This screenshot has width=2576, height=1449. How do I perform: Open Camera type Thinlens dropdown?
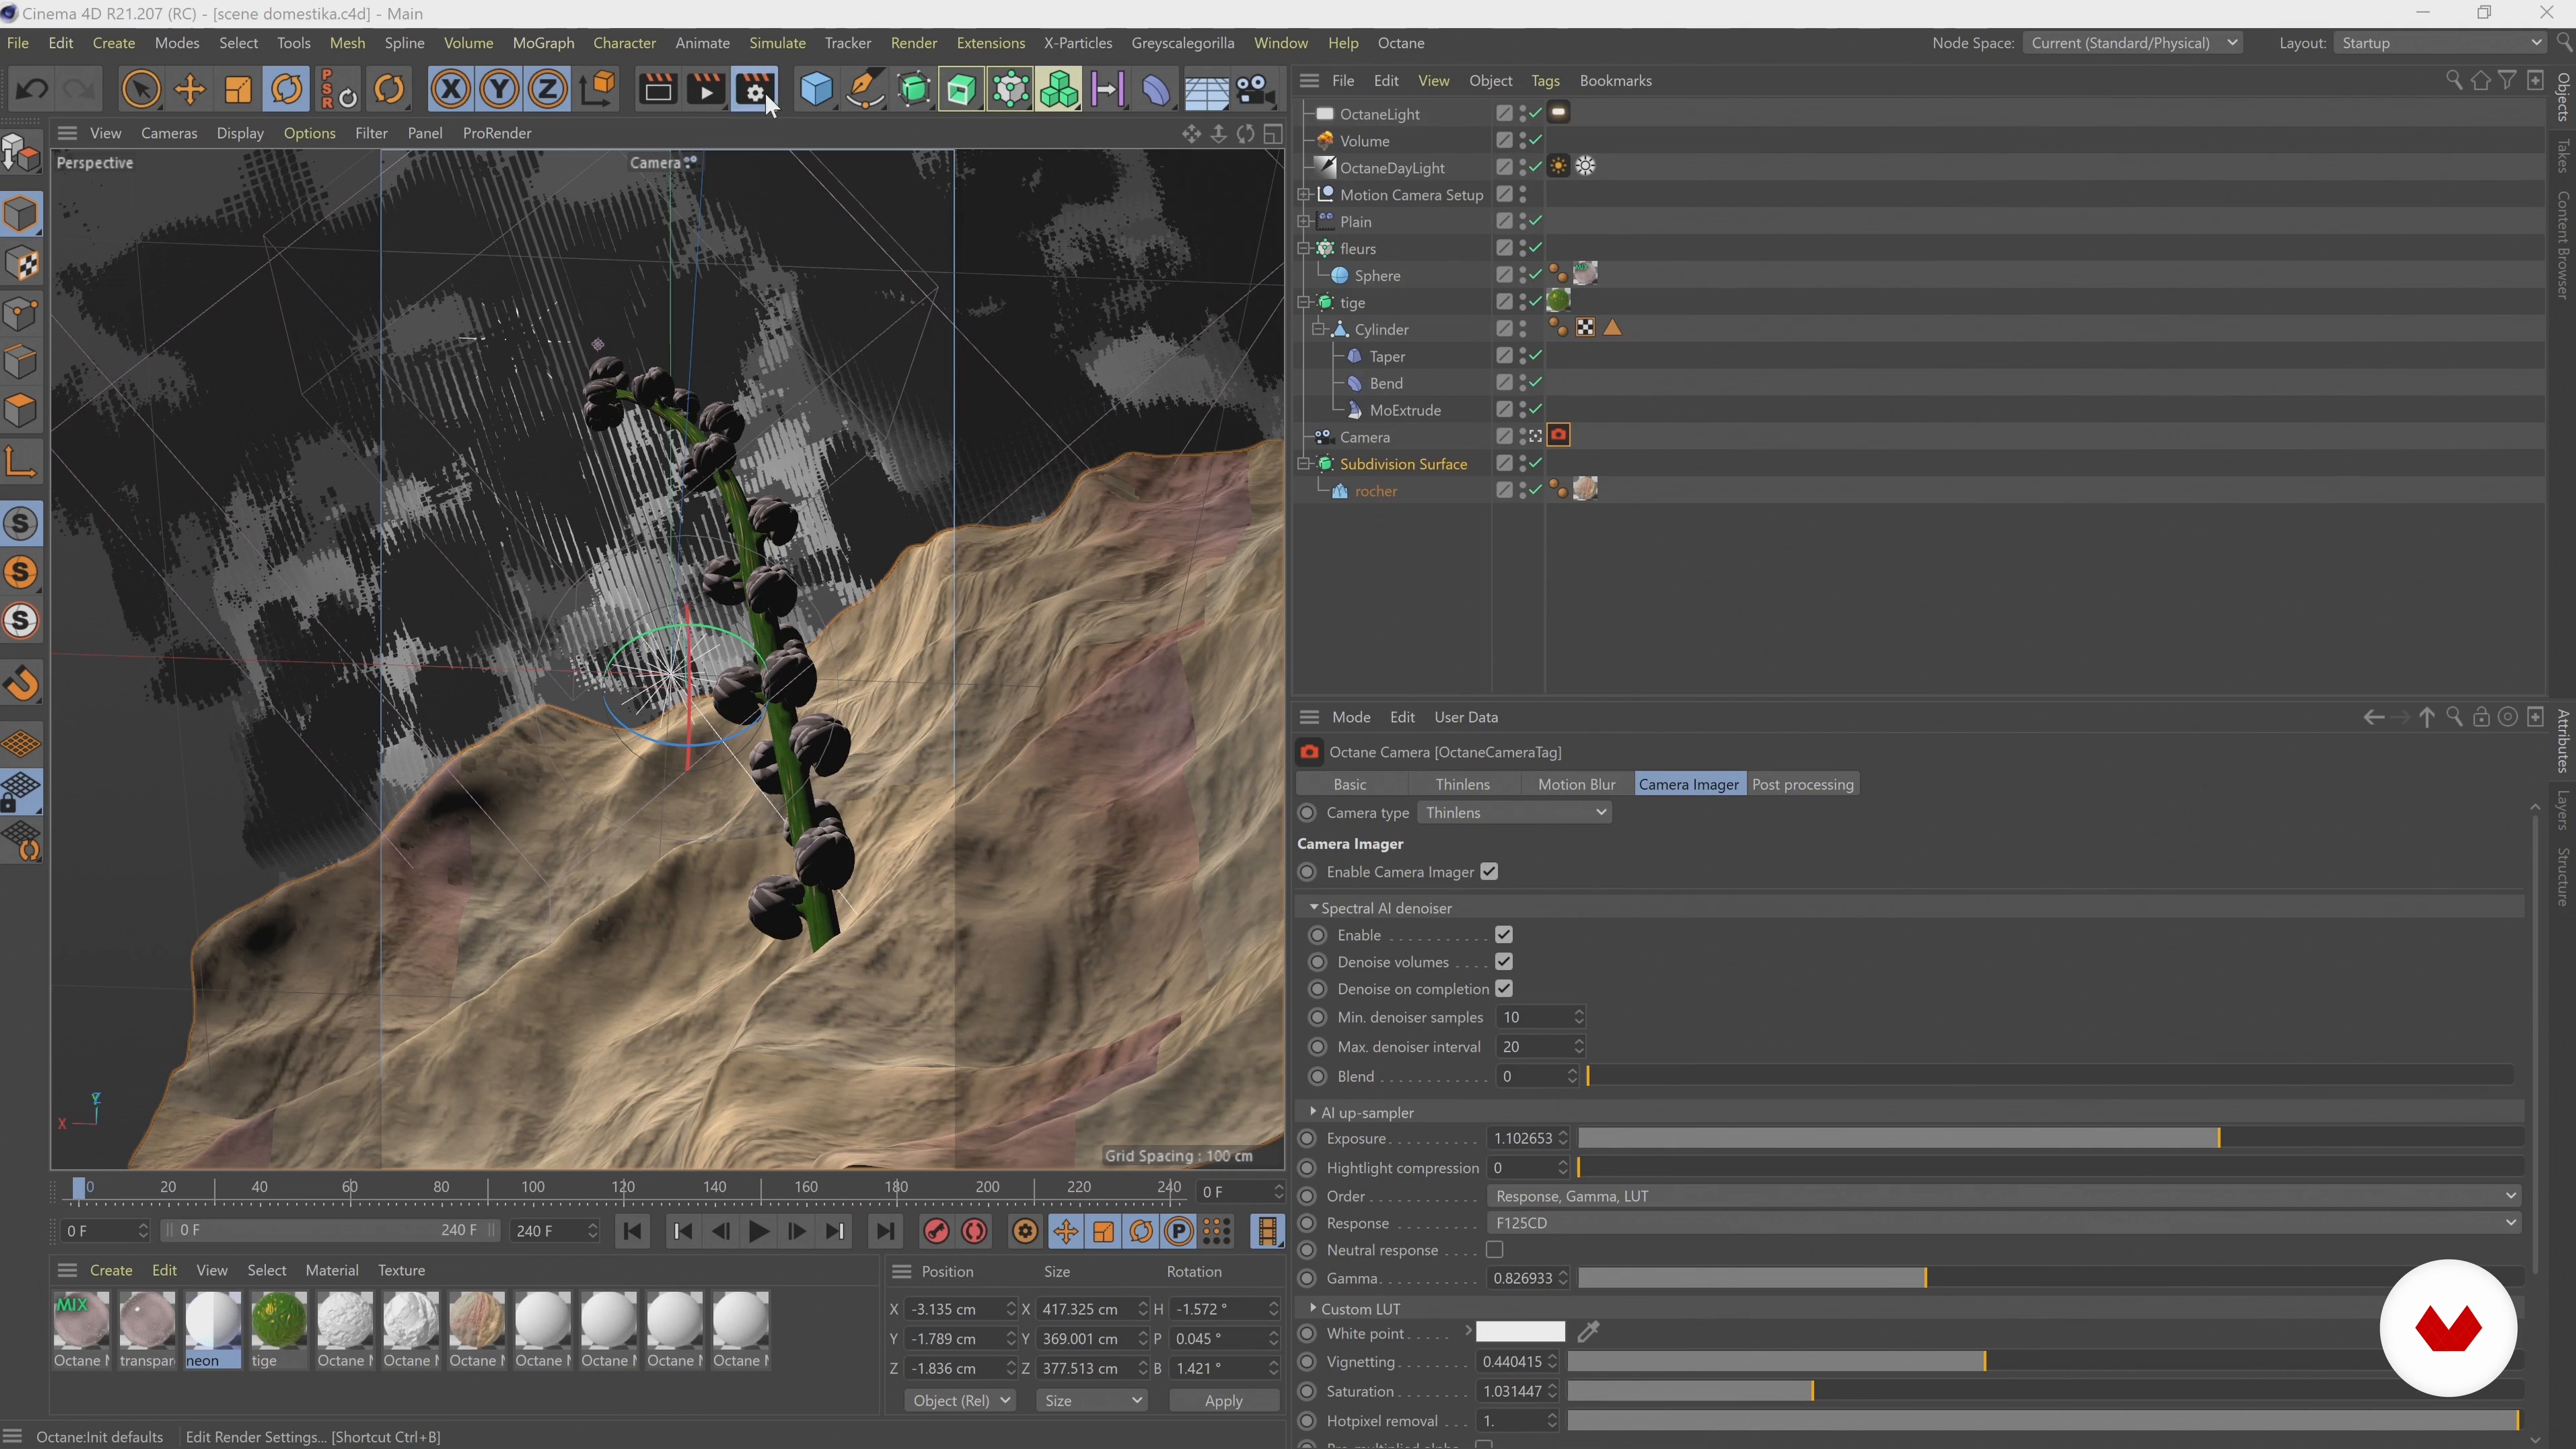(x=1514, y=813)
